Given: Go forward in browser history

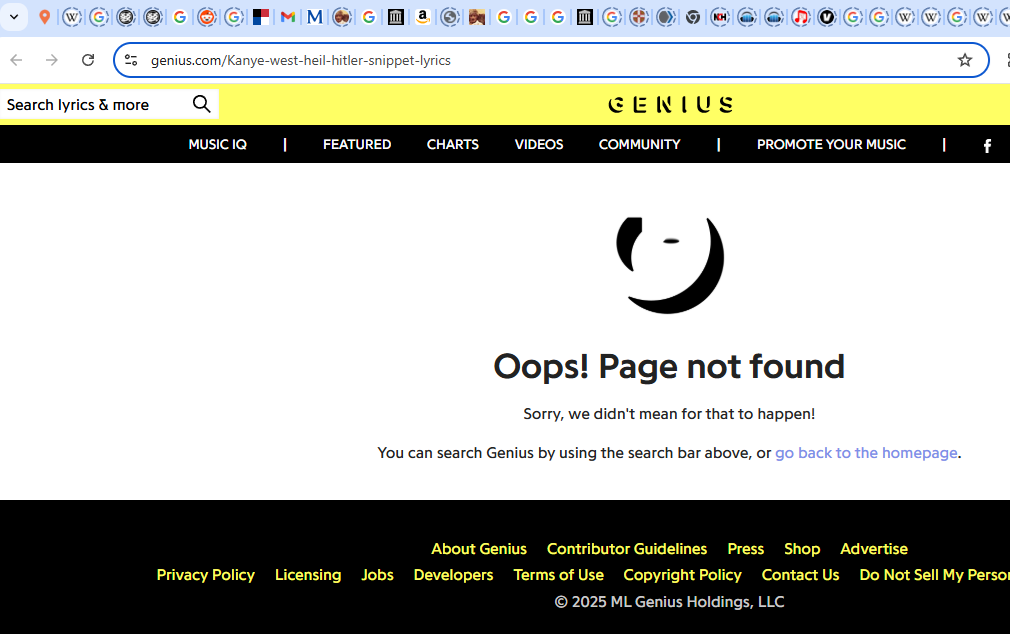Looking at the screenshot, I should tap(52, 60).
